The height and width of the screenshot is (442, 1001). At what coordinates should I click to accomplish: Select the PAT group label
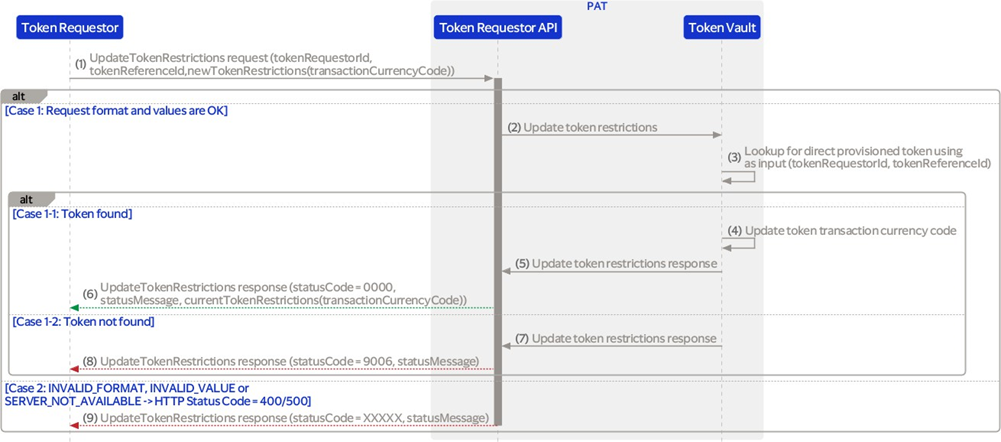coord(597,6)
